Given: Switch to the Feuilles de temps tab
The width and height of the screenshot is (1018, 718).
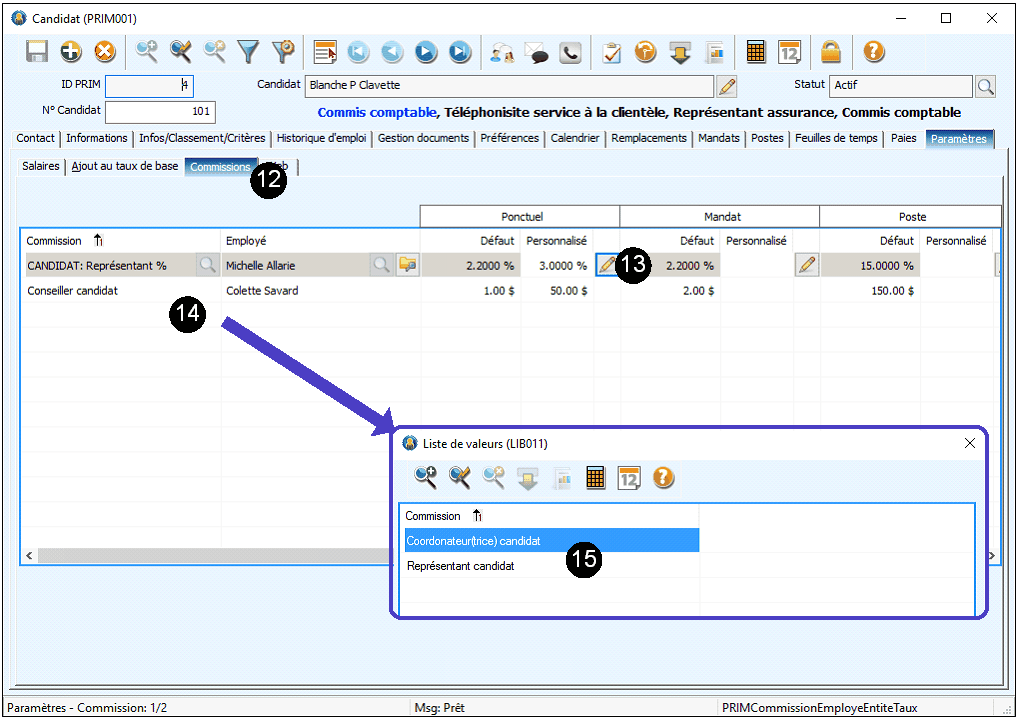Looking at the screenshot, I should pyautogui.click(x=836, y=138).
